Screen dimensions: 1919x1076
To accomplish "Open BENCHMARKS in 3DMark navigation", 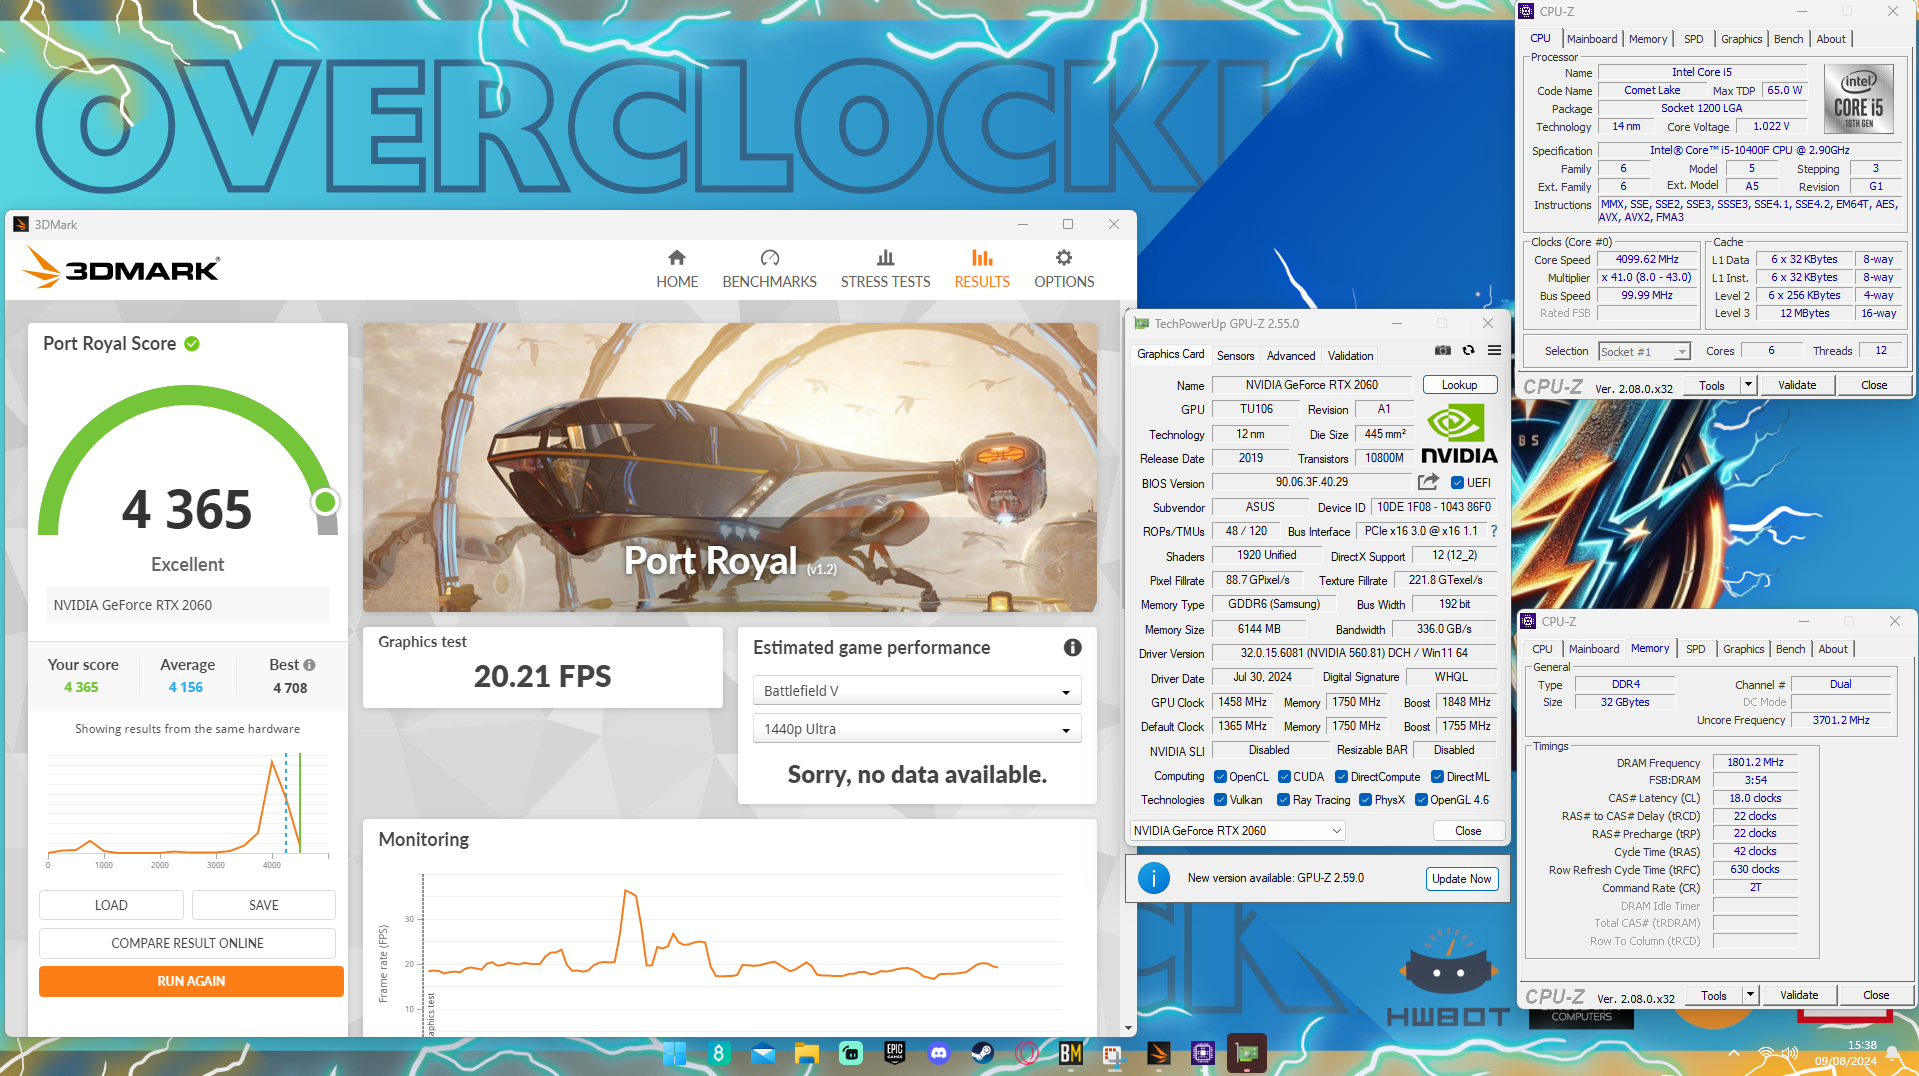I will 769,269.
